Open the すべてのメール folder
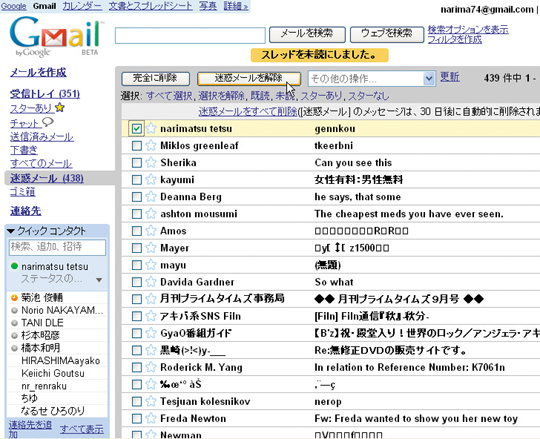 [x=41, y=163]
